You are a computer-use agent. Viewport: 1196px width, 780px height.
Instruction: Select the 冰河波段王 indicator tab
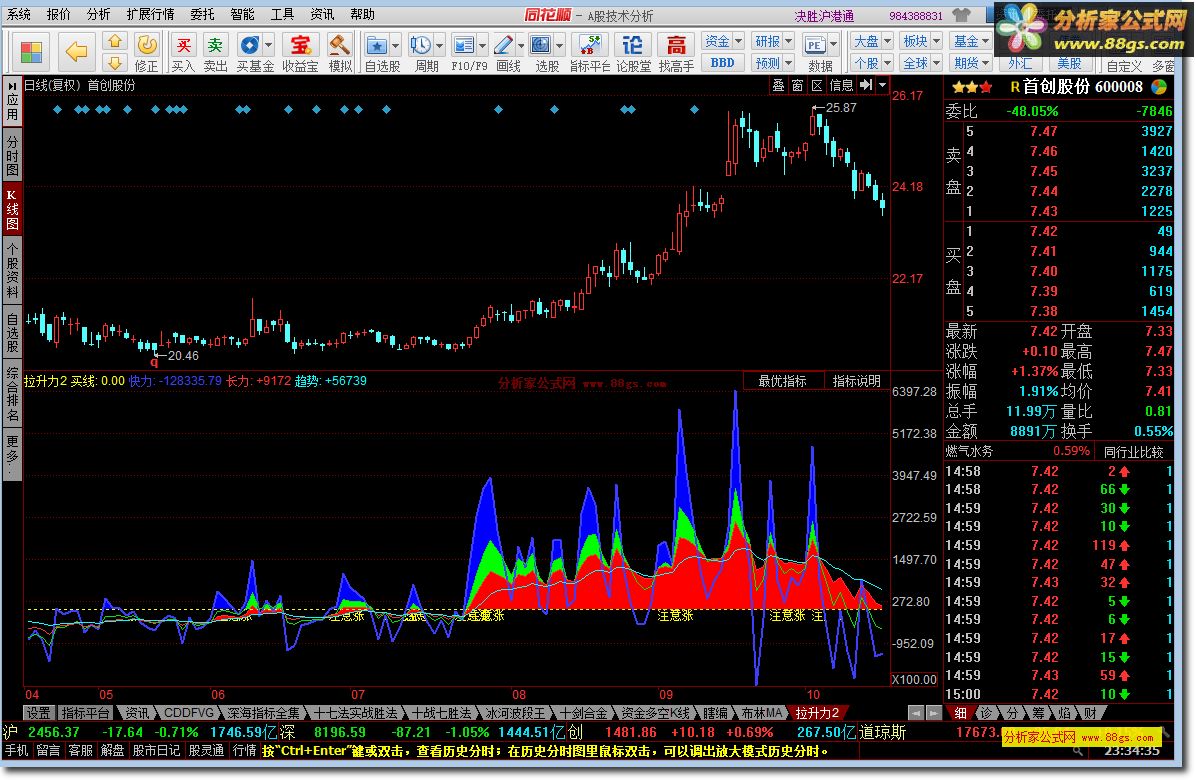[516, 714]
